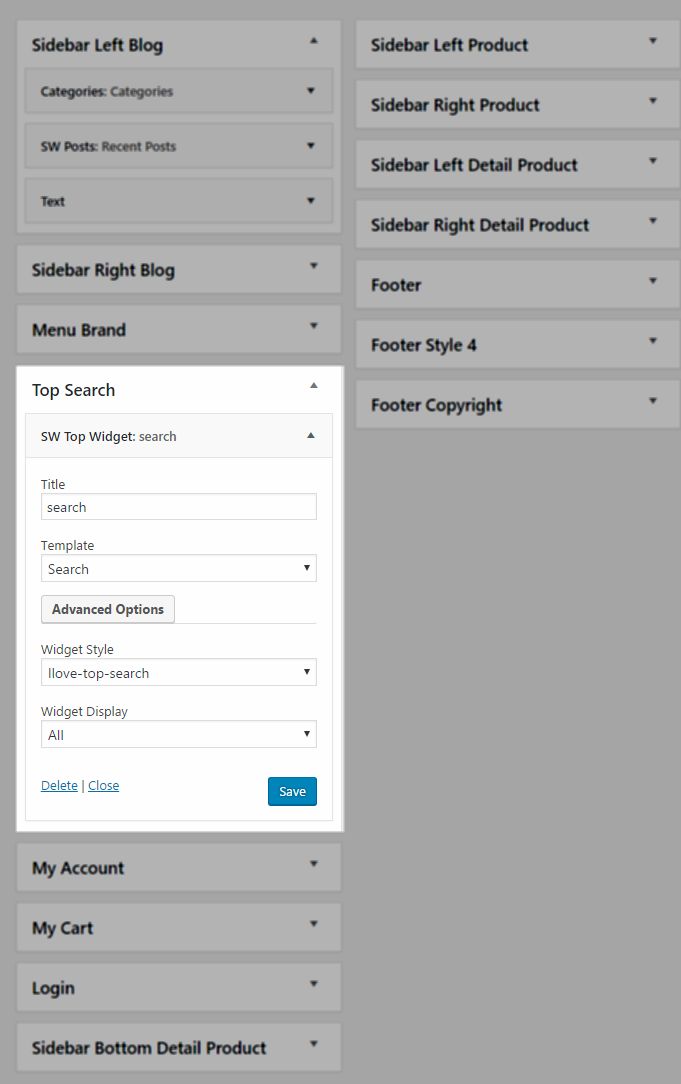Open the Widget Style dropdown
681x1084 pixels.
178,673
